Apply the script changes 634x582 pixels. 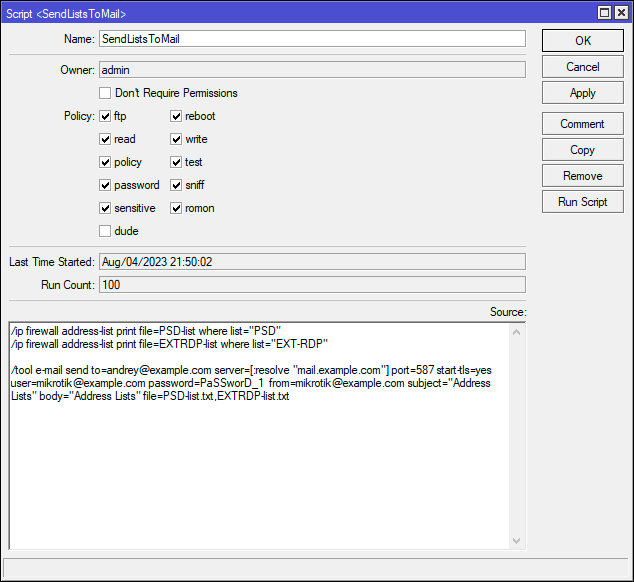click(582, 92)
